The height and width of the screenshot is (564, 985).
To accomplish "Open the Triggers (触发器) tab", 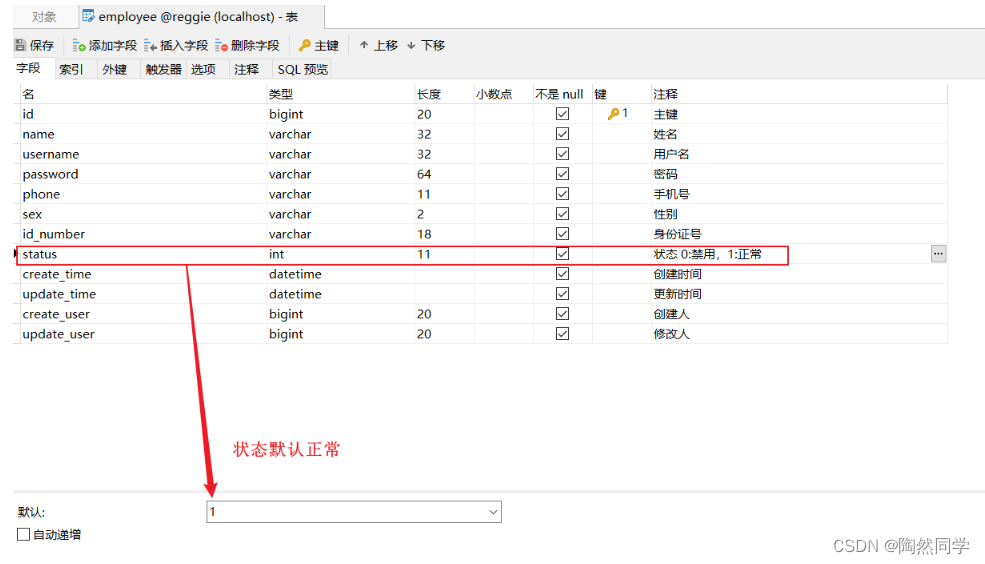I will [163, 69].
